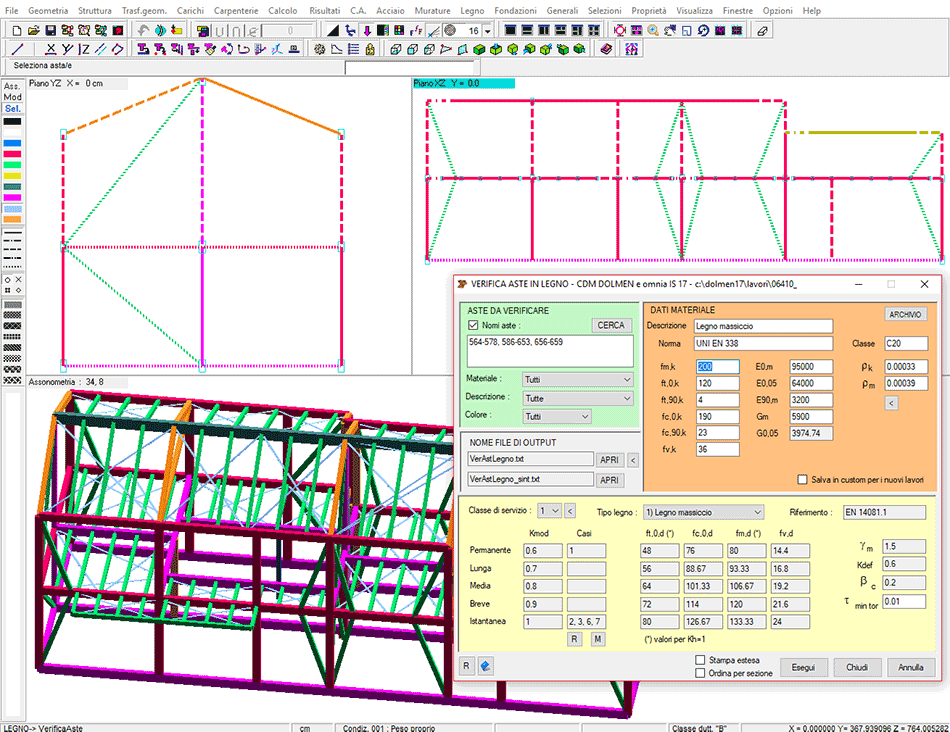Screen dimensions: 950x732
Task: Click the undo arrow icon
Action: (142, 30)
